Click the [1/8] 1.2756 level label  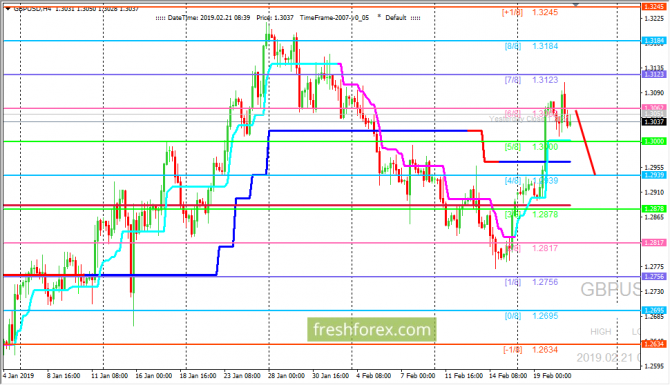click(531, 282)
